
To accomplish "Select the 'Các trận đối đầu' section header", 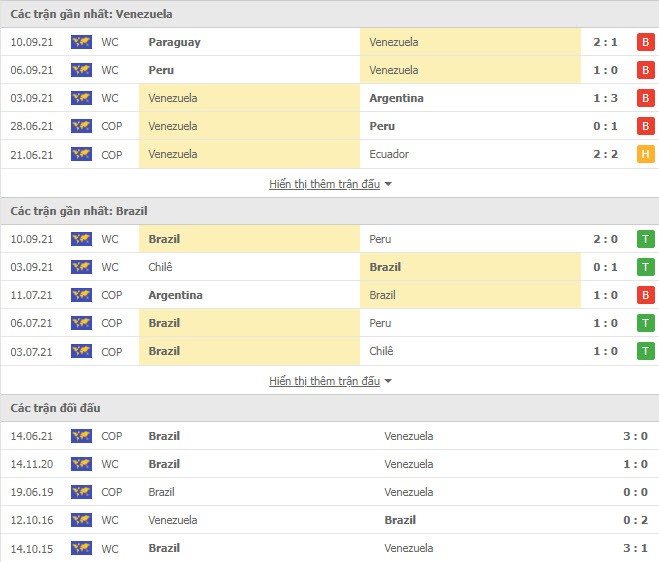I will [56, 408].
